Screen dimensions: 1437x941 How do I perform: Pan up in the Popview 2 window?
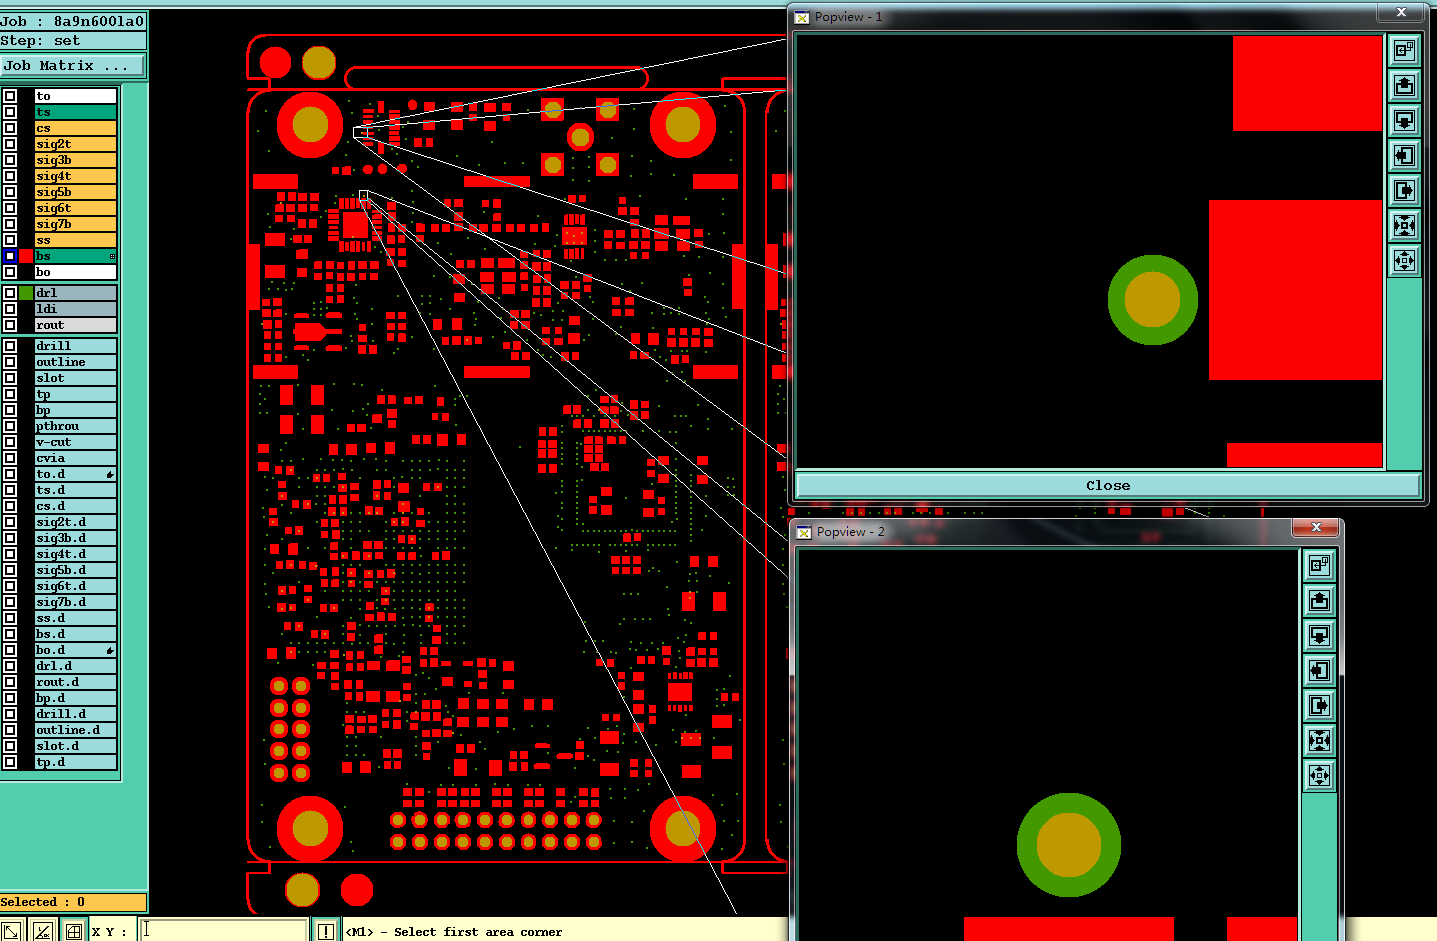coord(1319,600)
